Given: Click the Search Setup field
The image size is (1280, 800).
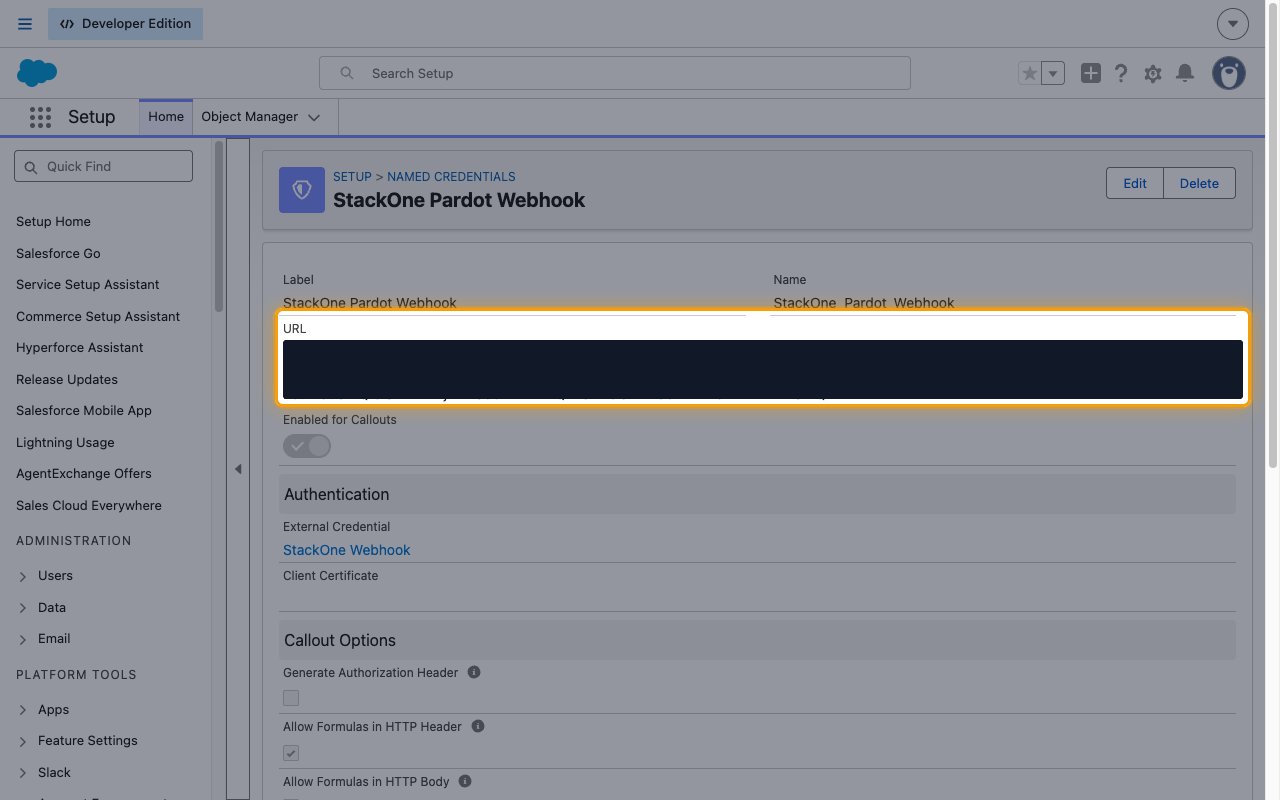Looking at the screenshot, I should tap(615, 73).
